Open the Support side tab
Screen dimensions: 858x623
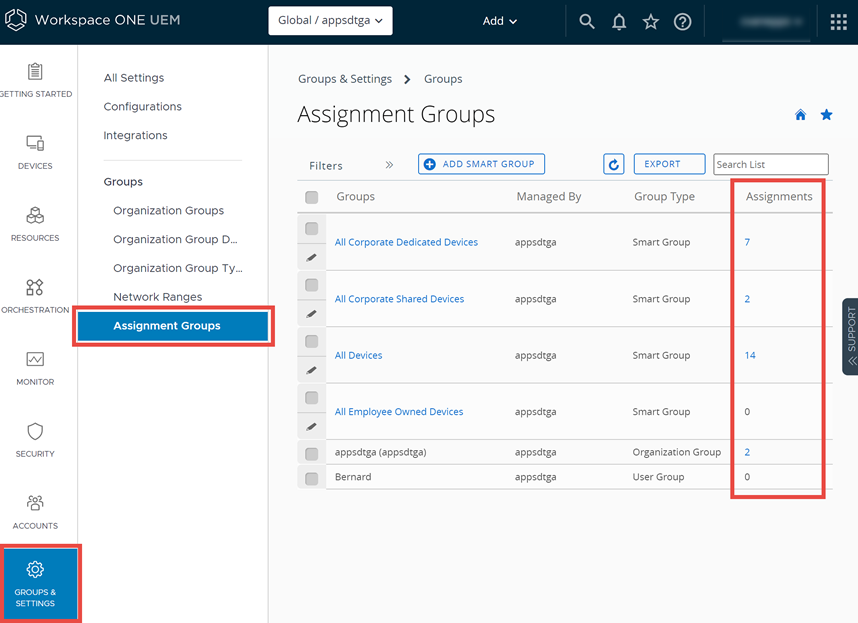tap(850, 336)
